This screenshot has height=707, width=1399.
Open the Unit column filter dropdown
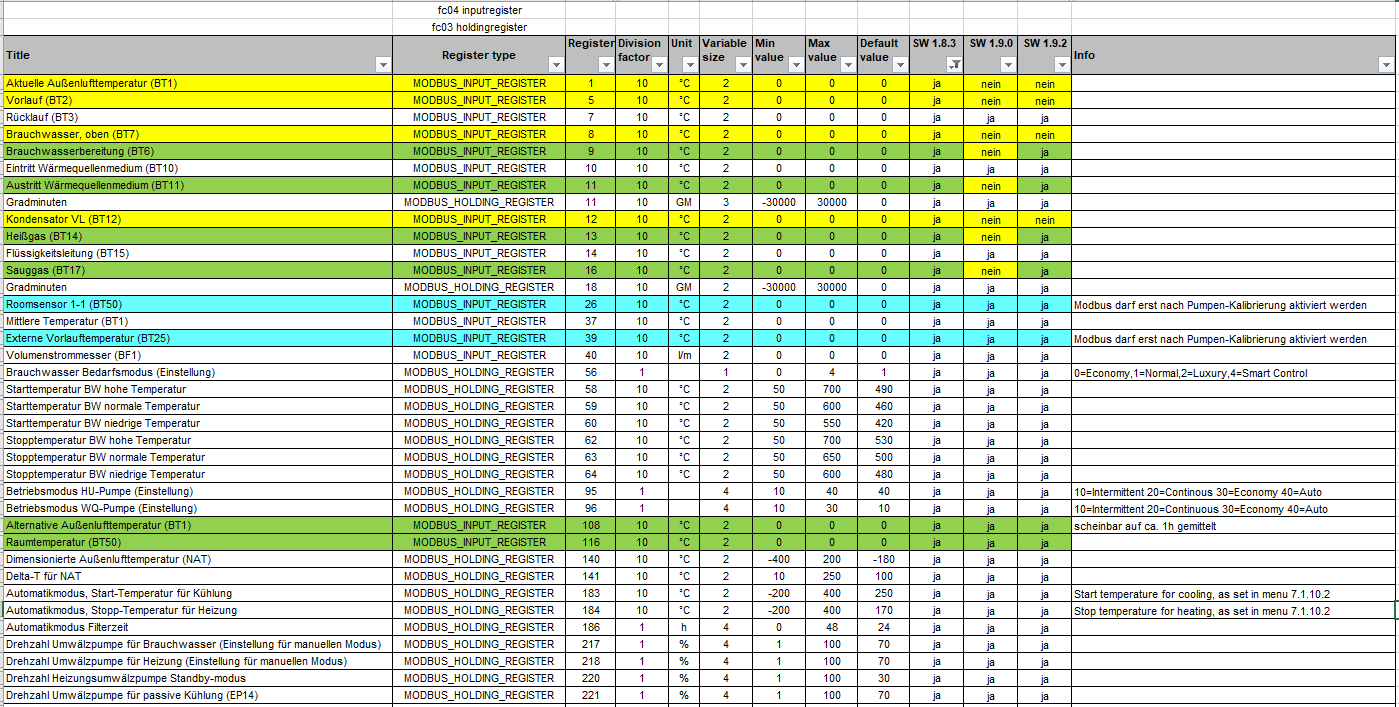tap(690, 64)
